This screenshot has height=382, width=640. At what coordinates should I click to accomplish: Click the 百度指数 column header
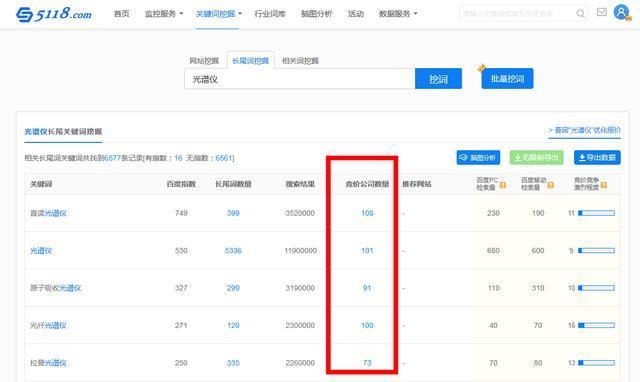pyautogui.click(x=181, y=184)
